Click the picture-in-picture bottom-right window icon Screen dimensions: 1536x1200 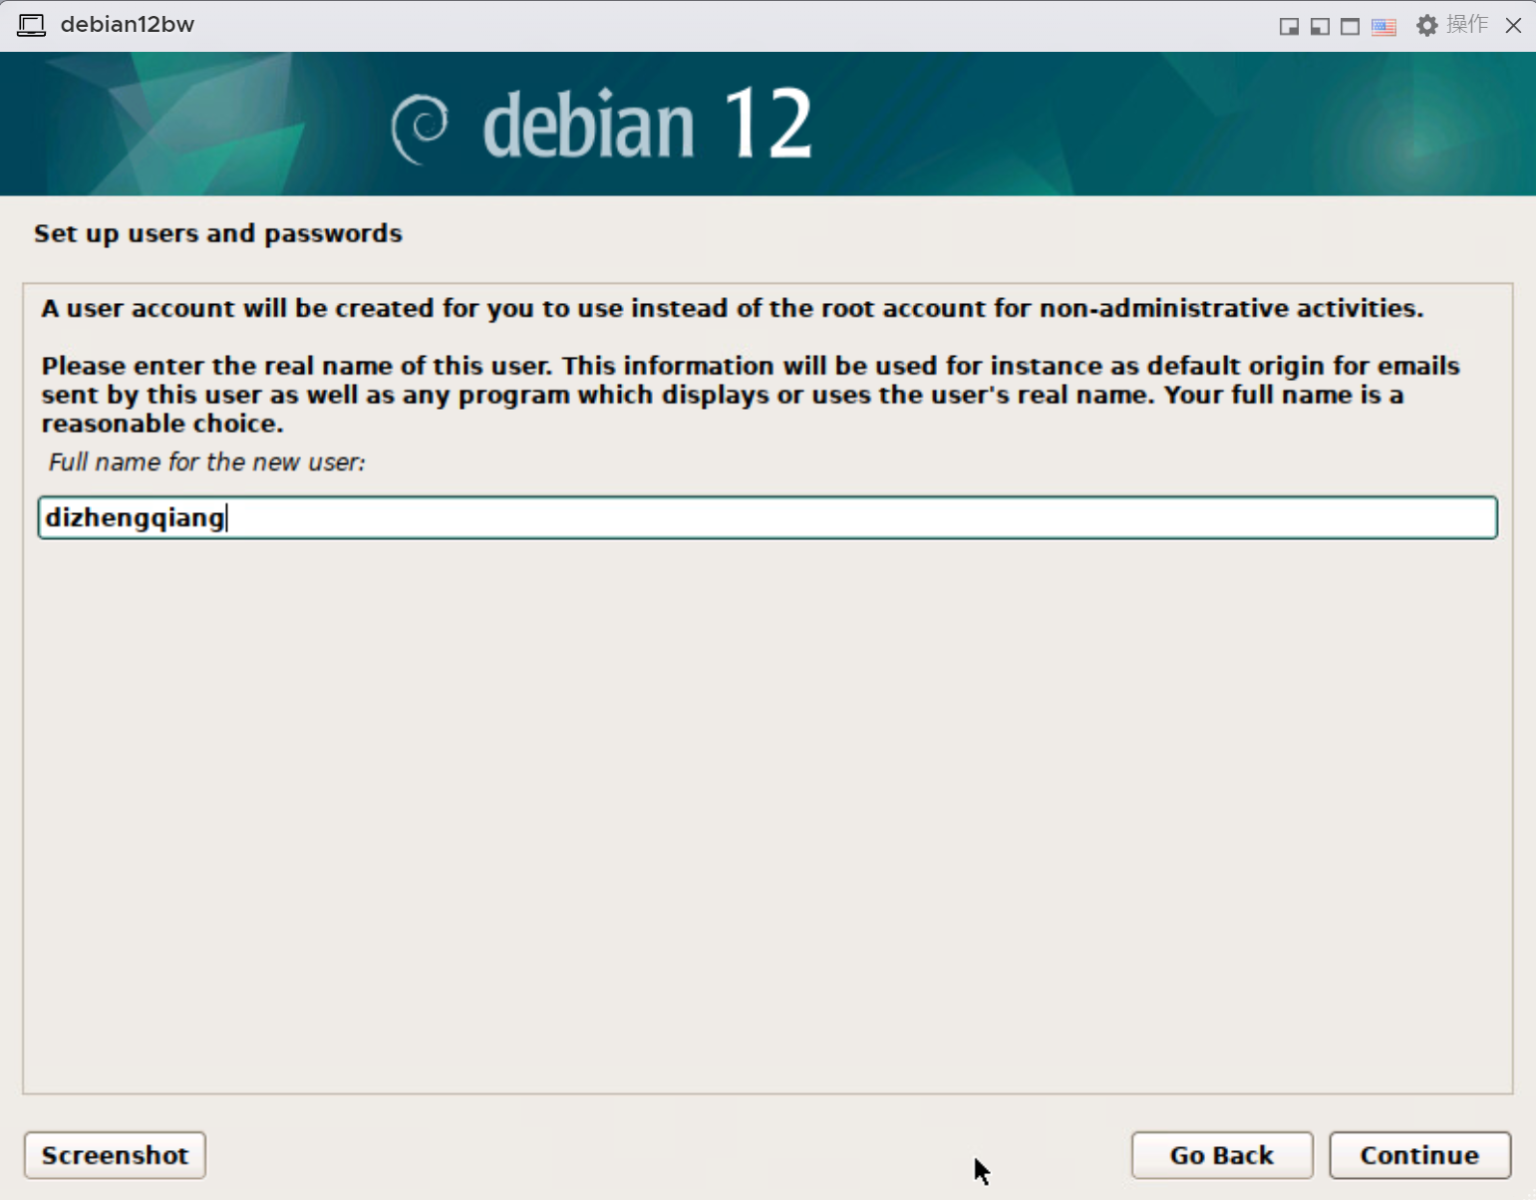(x=1289, y=26)
